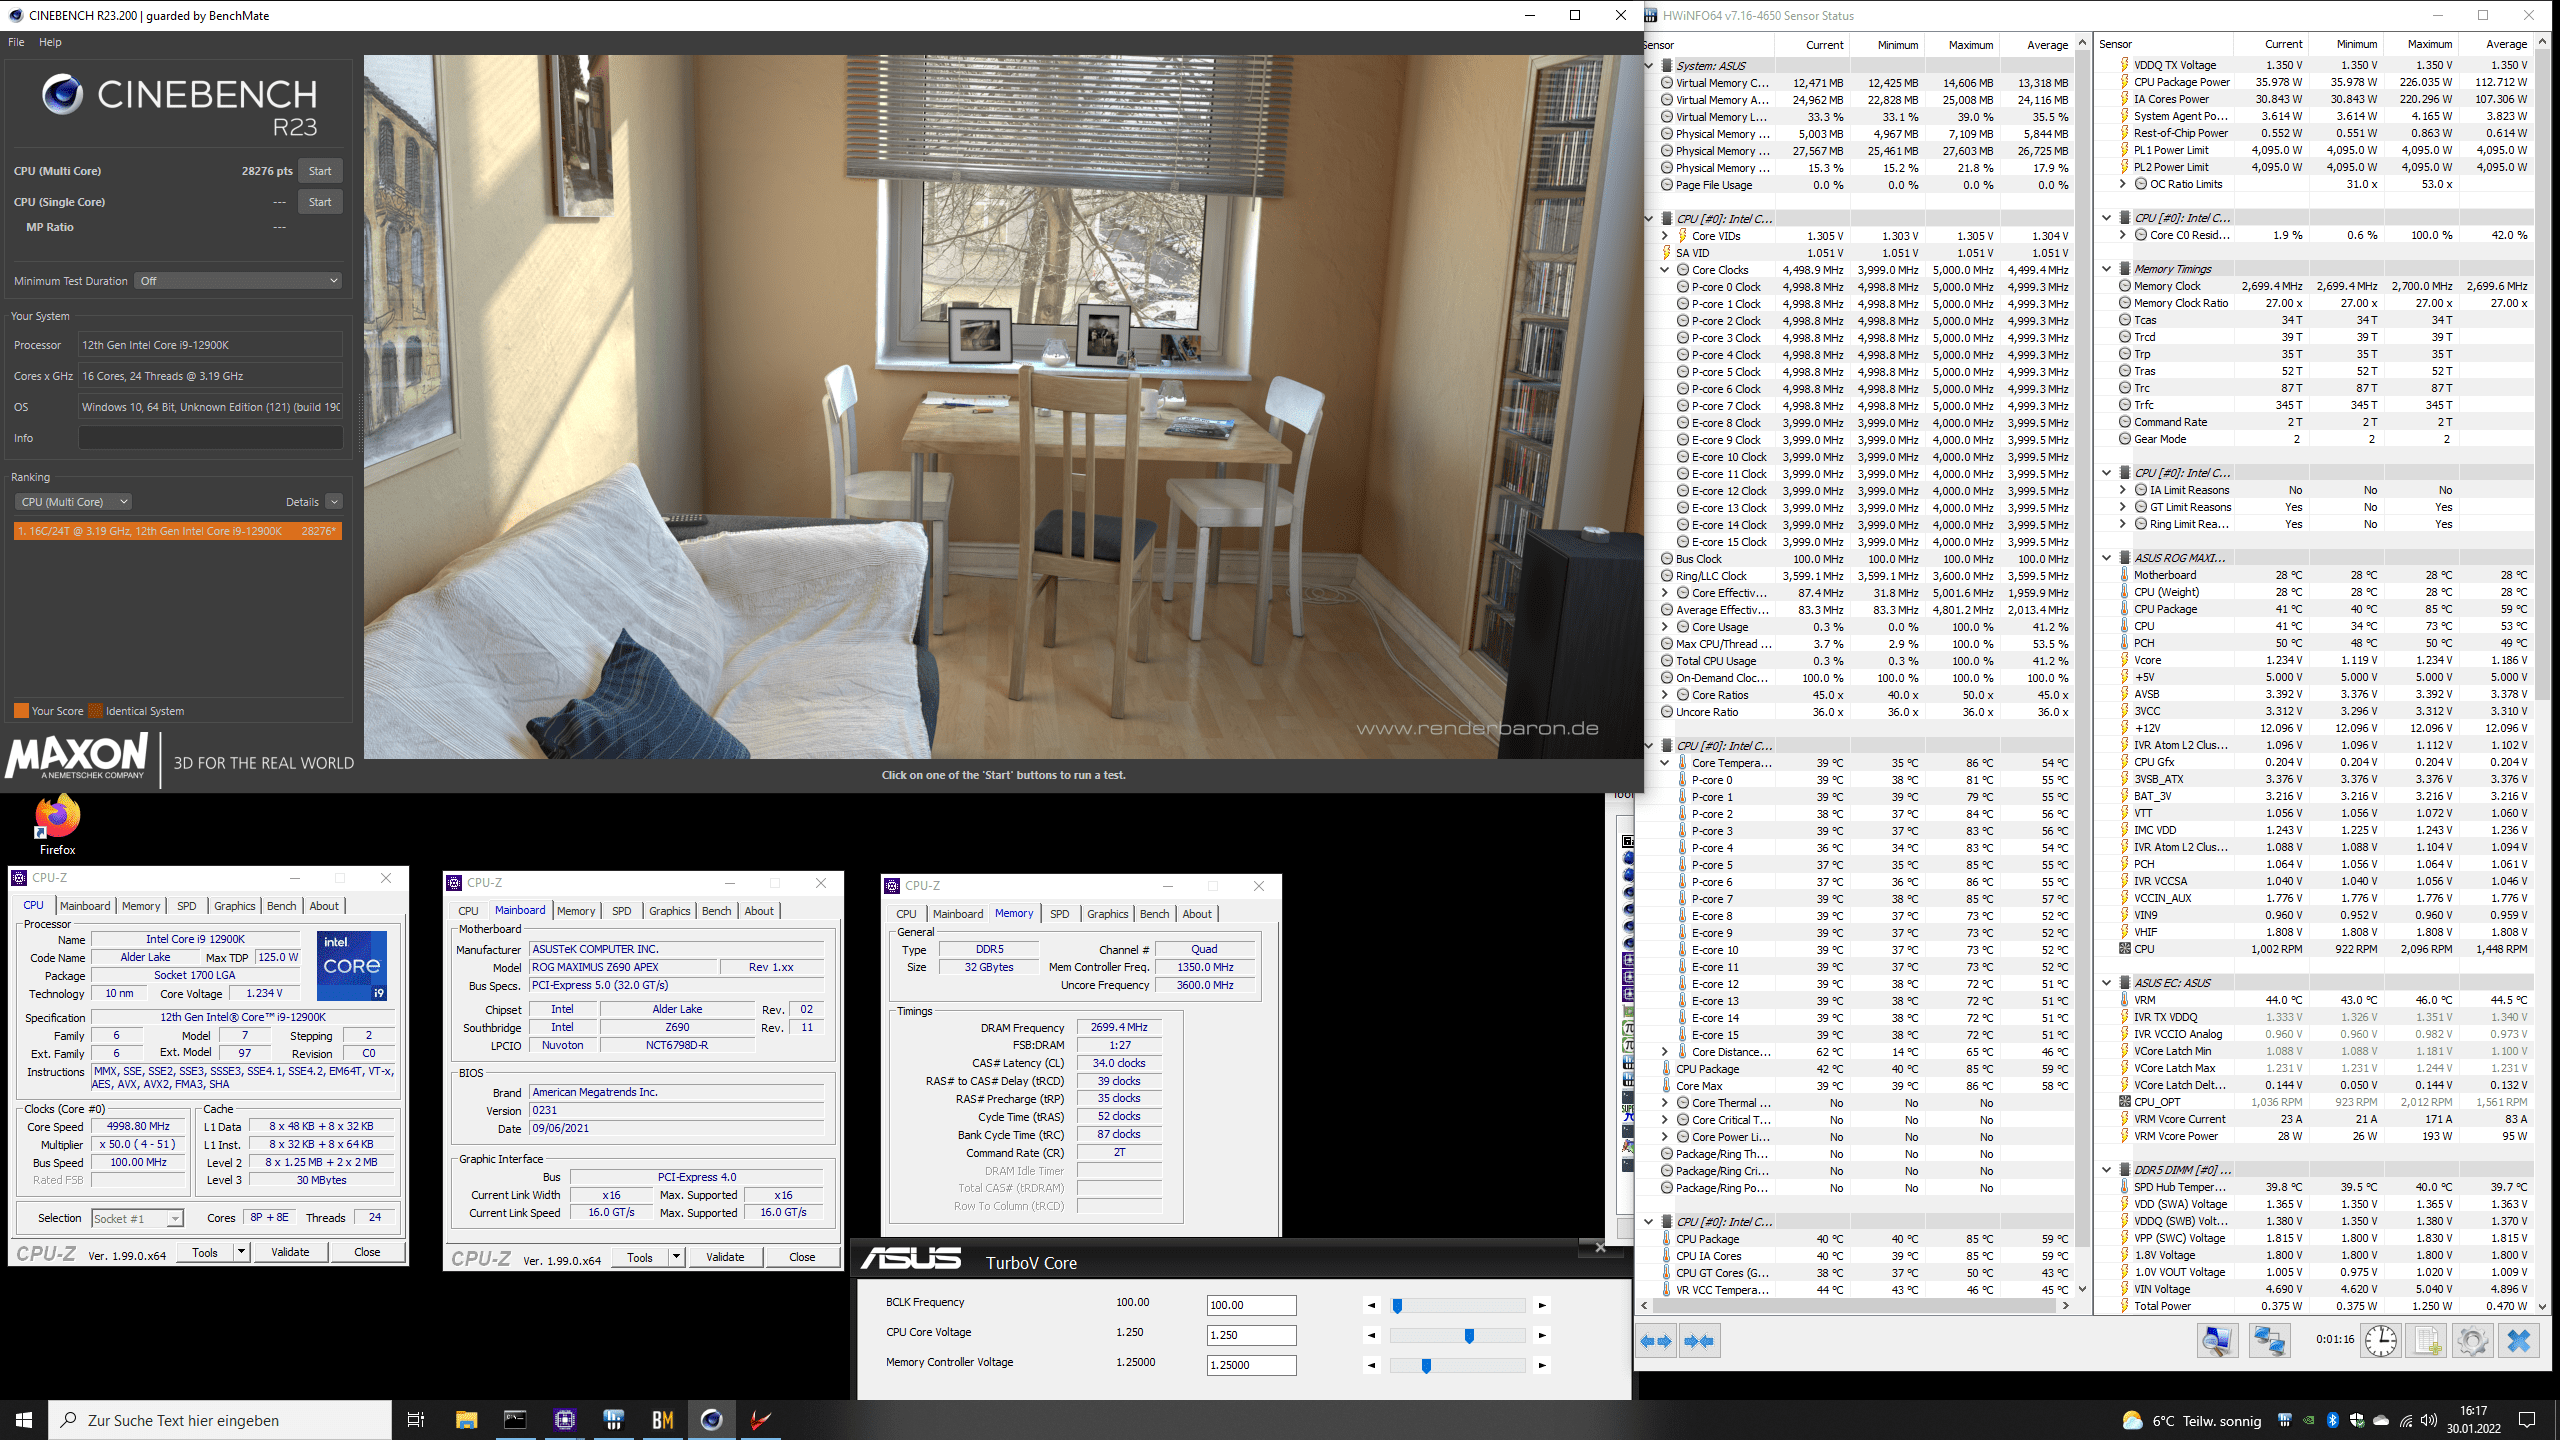Switch to Cinebench taskbar icon
The image size is (2560, 1440).
(712, 1420)
